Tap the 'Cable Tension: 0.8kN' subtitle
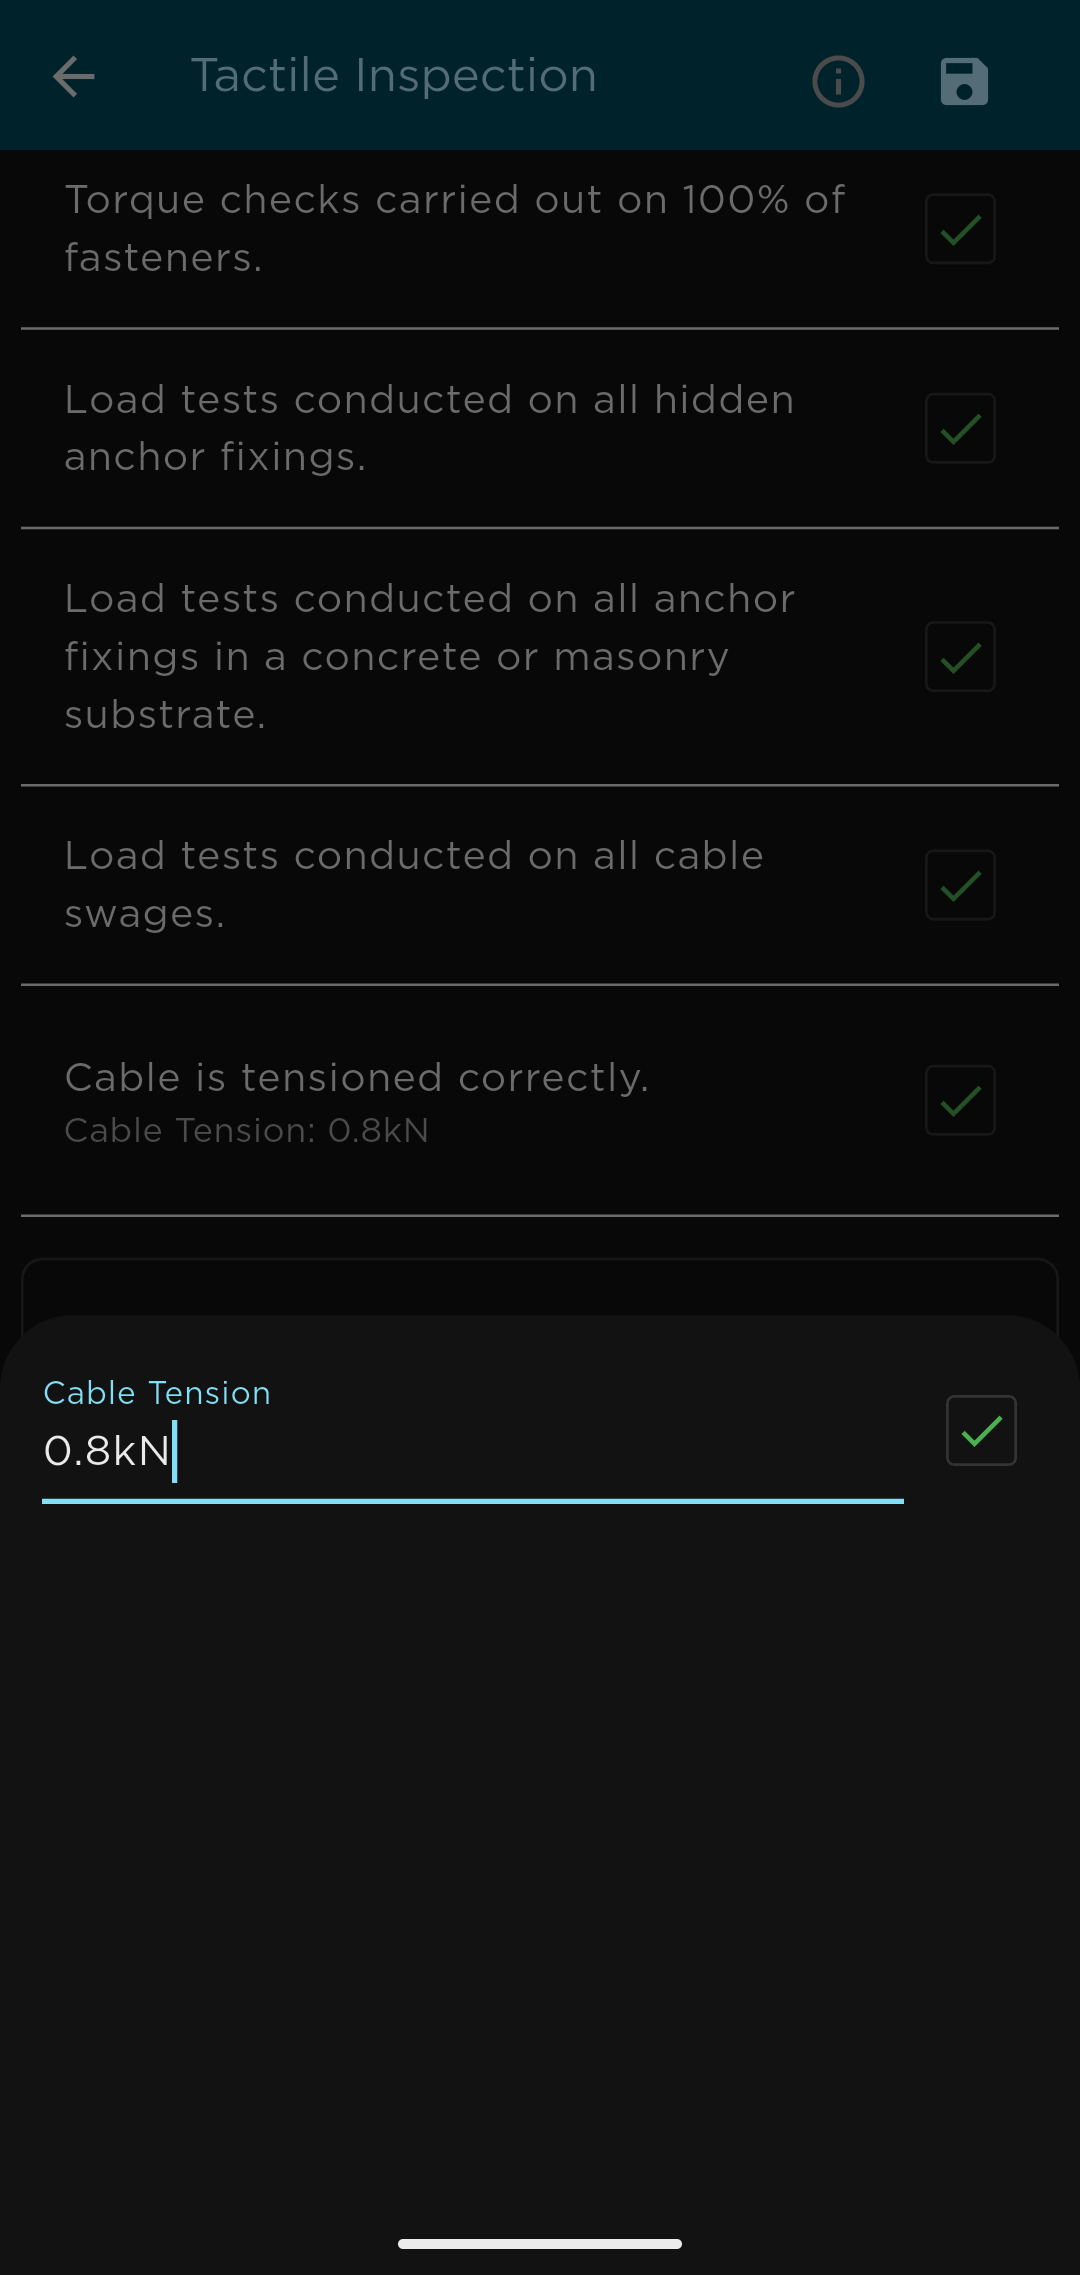This screenshot has width=1080, height=2275. (x=247, y=1131)
